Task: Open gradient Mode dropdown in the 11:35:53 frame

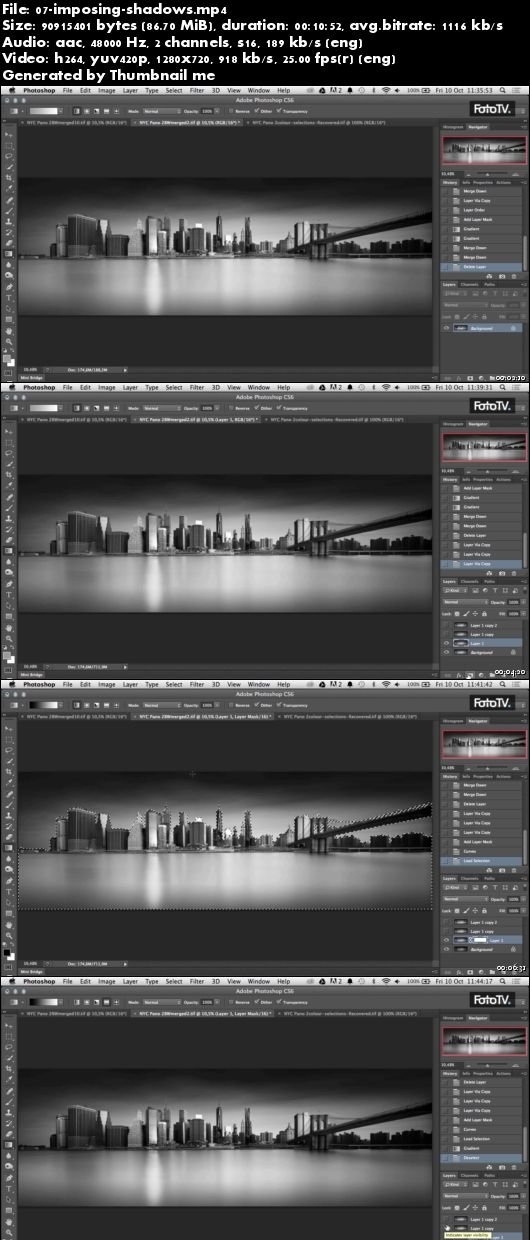Action: 162,111
